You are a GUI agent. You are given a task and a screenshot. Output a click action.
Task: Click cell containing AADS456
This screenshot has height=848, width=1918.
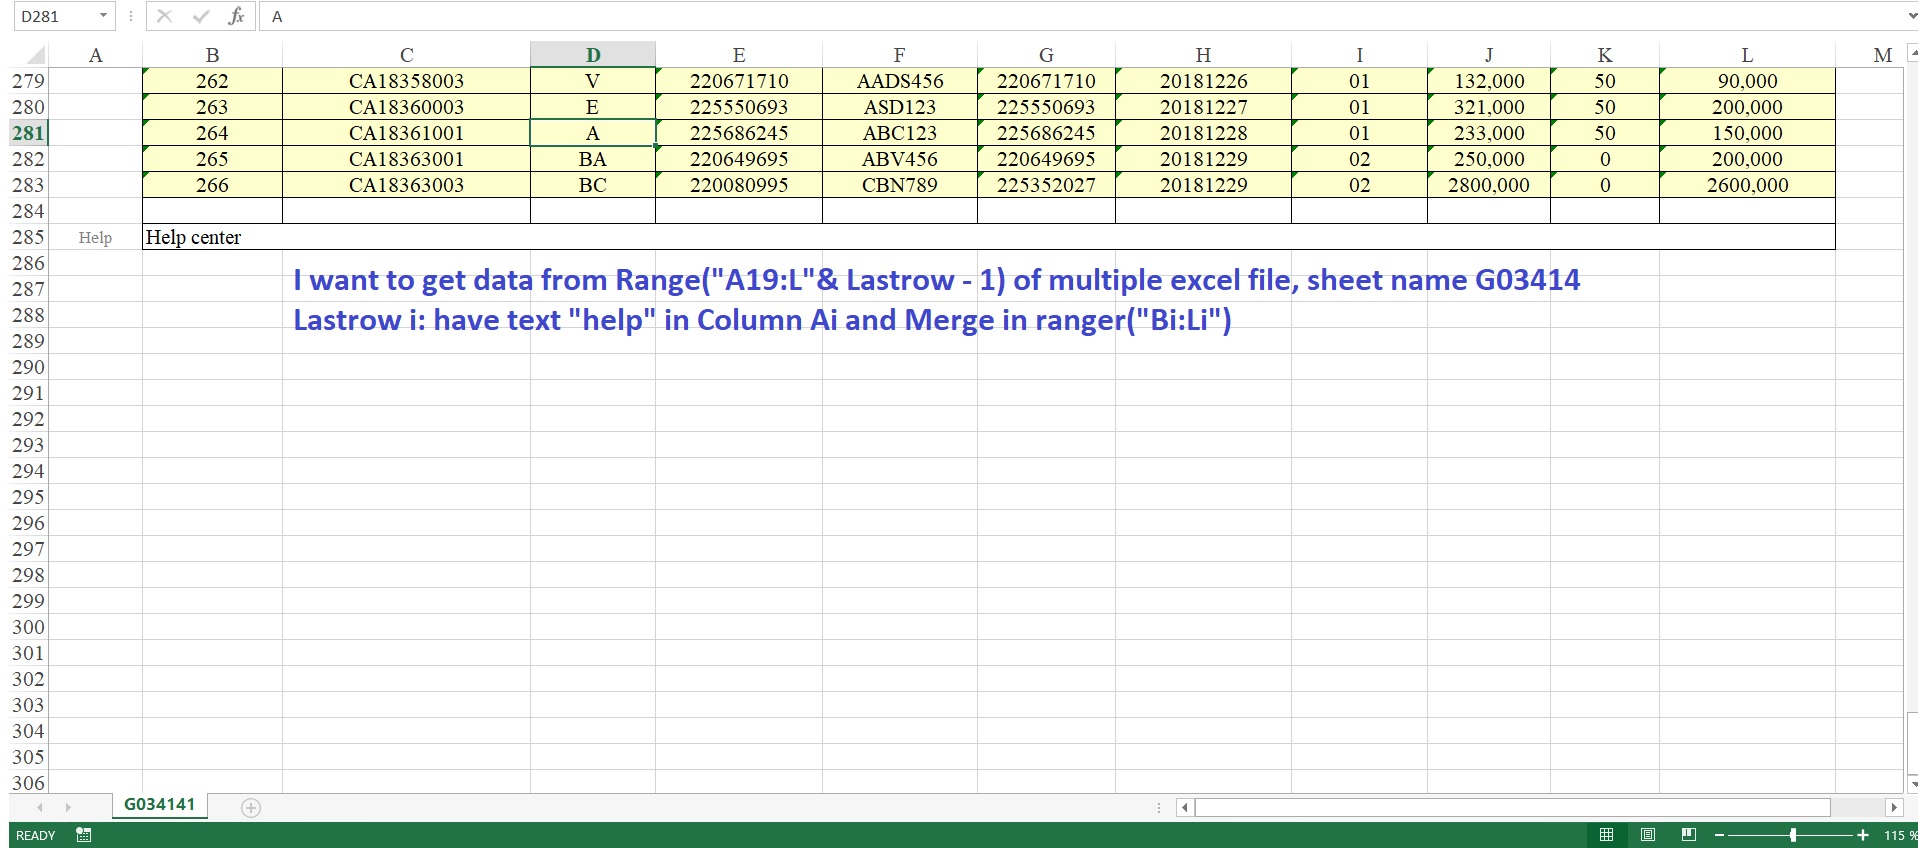[x=899, y=81]
